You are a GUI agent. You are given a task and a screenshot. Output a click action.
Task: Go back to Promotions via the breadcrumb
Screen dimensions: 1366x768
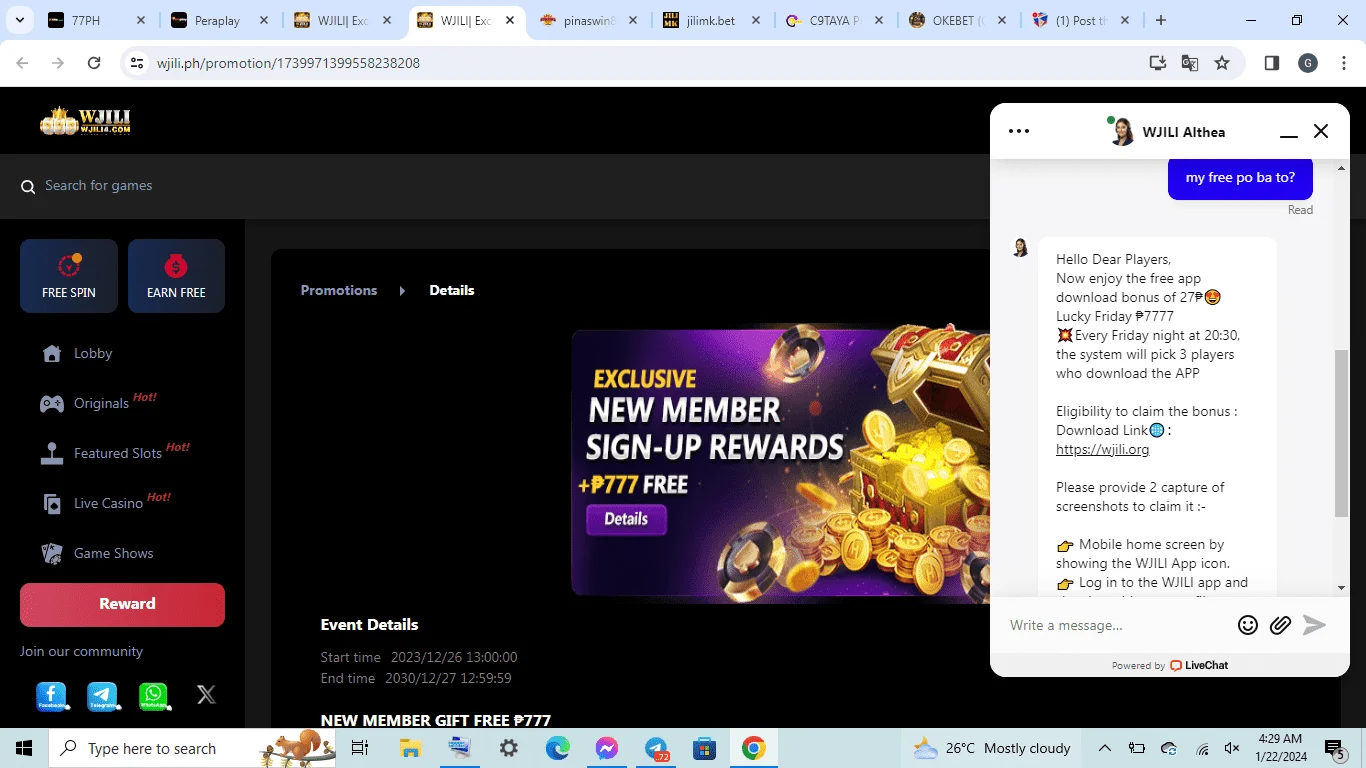pos(339,290)
